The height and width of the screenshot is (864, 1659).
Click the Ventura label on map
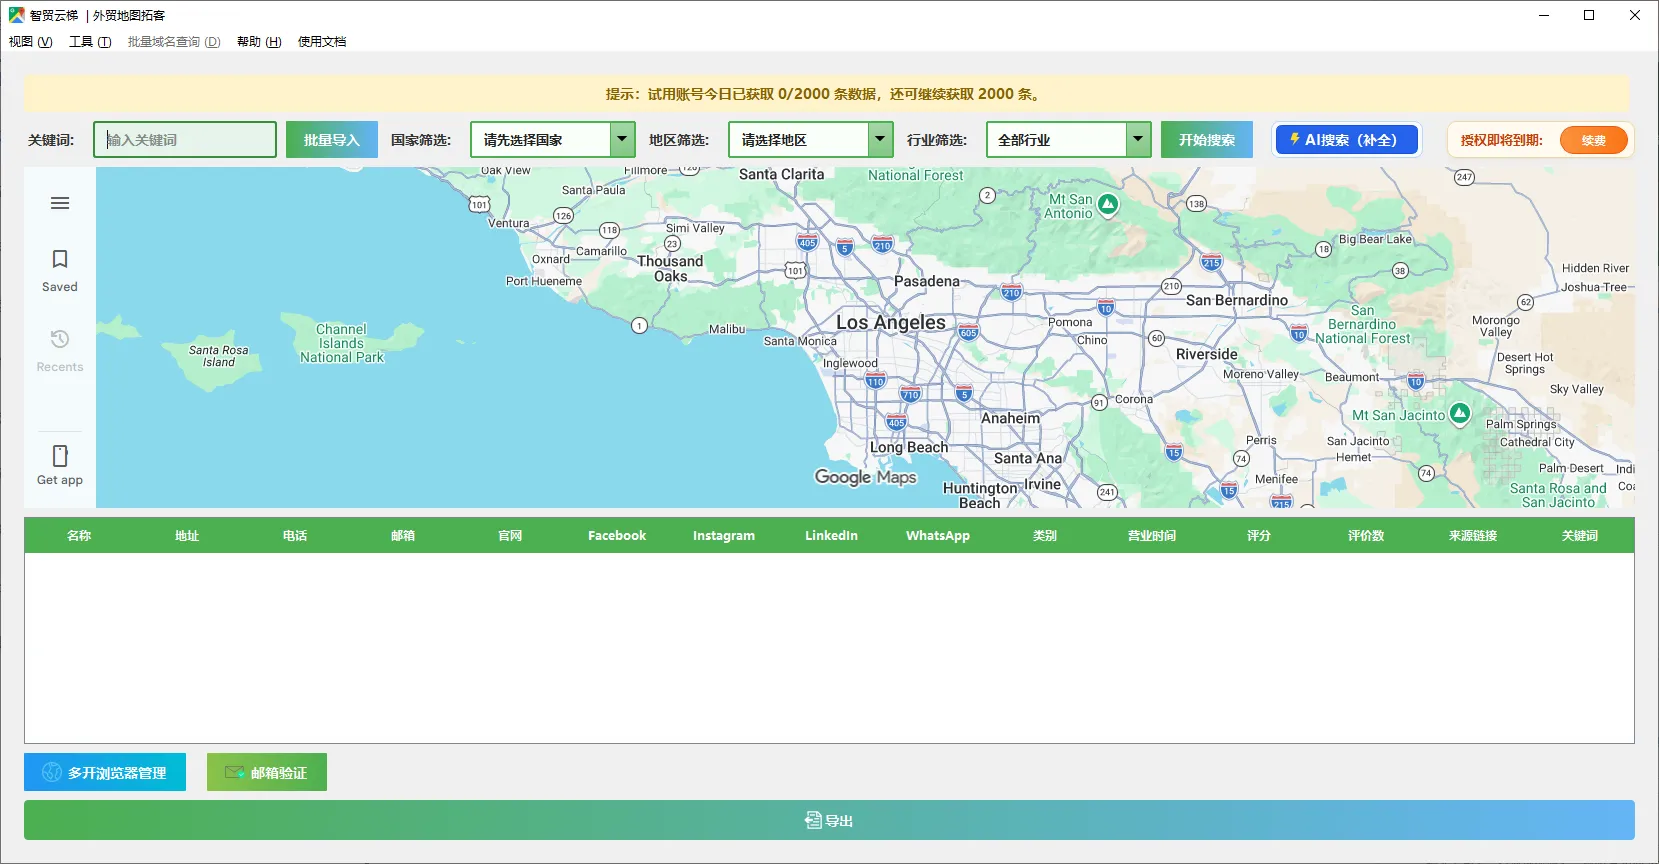(x=508, y=223)
